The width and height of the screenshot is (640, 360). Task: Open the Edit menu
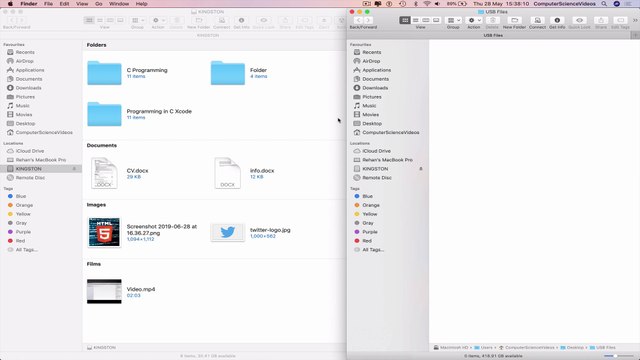click(64, 4)
